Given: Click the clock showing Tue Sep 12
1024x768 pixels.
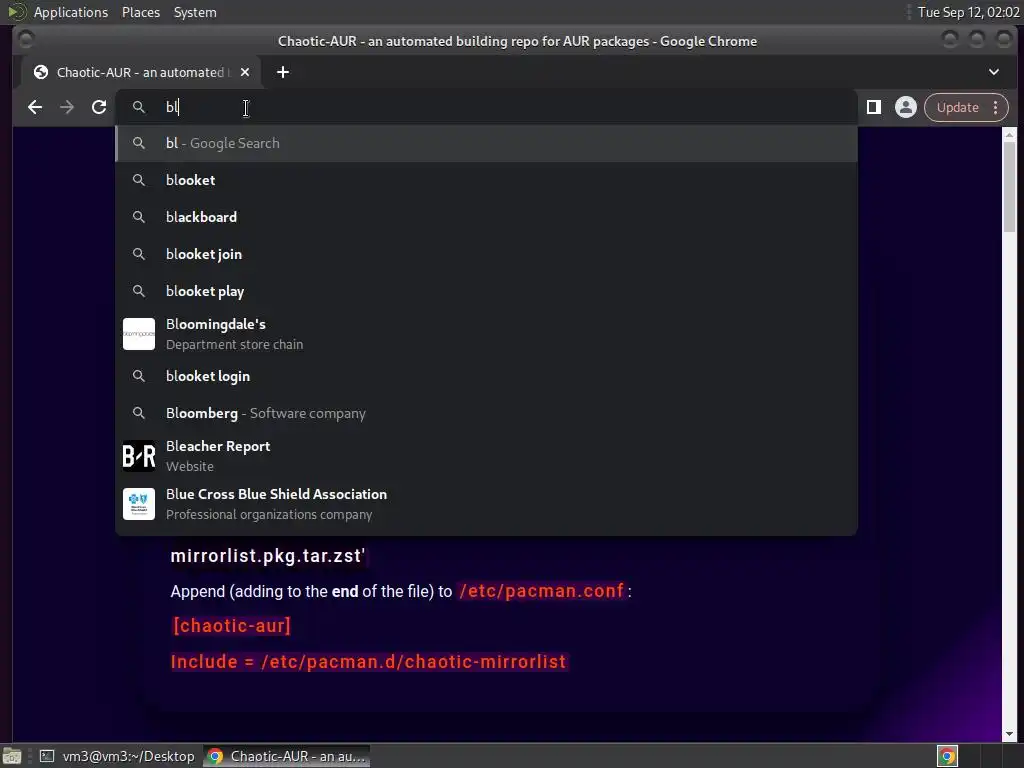Looking at the screenshot, I should [968, 12].
